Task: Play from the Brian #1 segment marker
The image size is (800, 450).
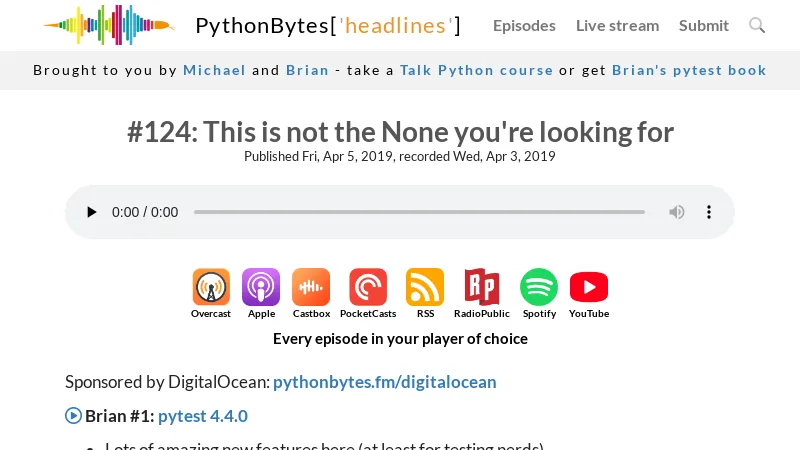Action: [x=73, y=416]
